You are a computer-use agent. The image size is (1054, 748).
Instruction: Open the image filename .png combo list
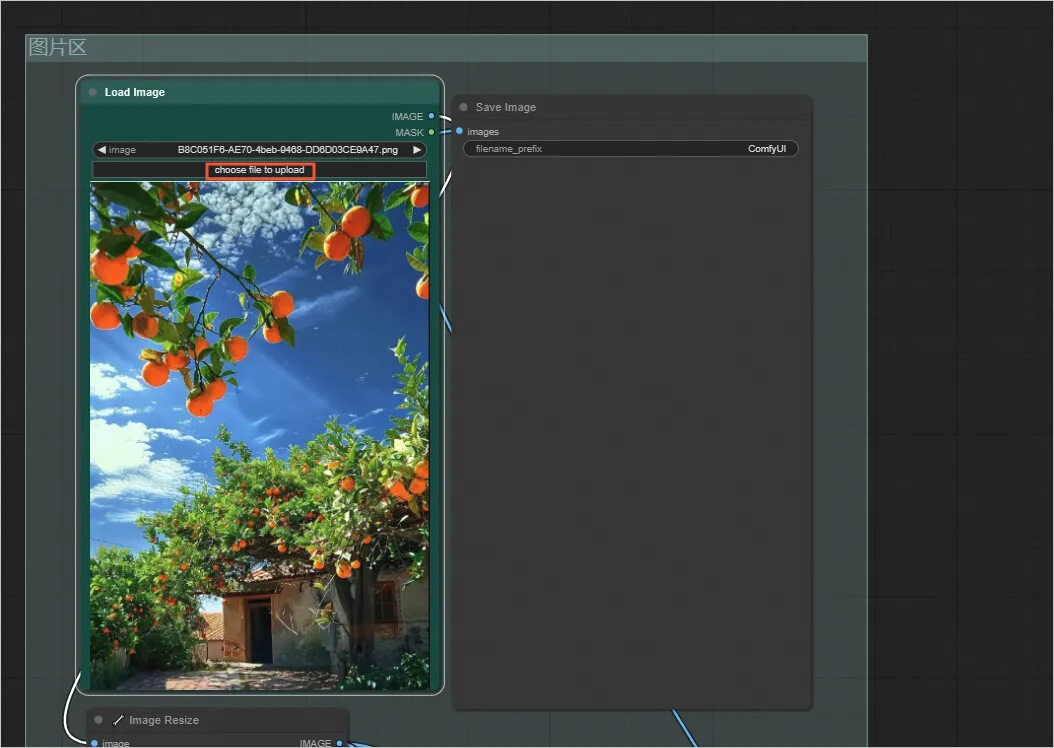(x=259, y=150)
